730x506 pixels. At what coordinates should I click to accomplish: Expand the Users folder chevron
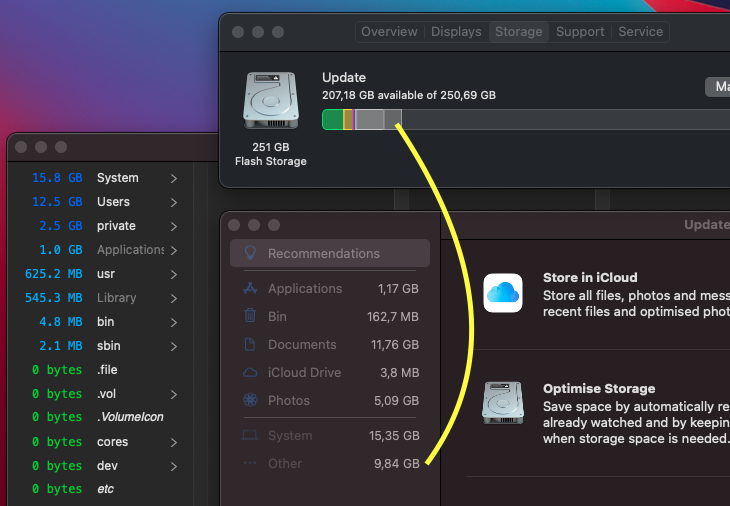(x=174, y=202)
